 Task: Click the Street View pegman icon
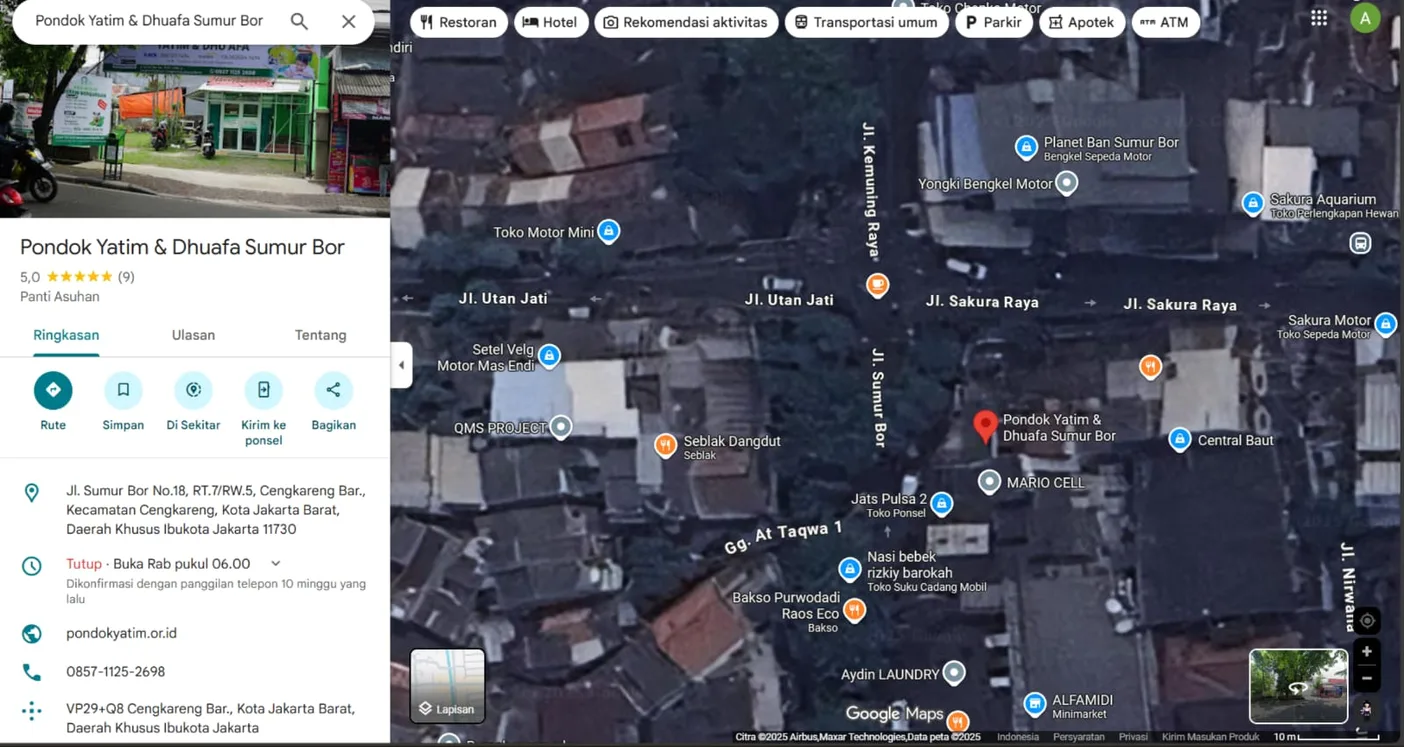1367,710
